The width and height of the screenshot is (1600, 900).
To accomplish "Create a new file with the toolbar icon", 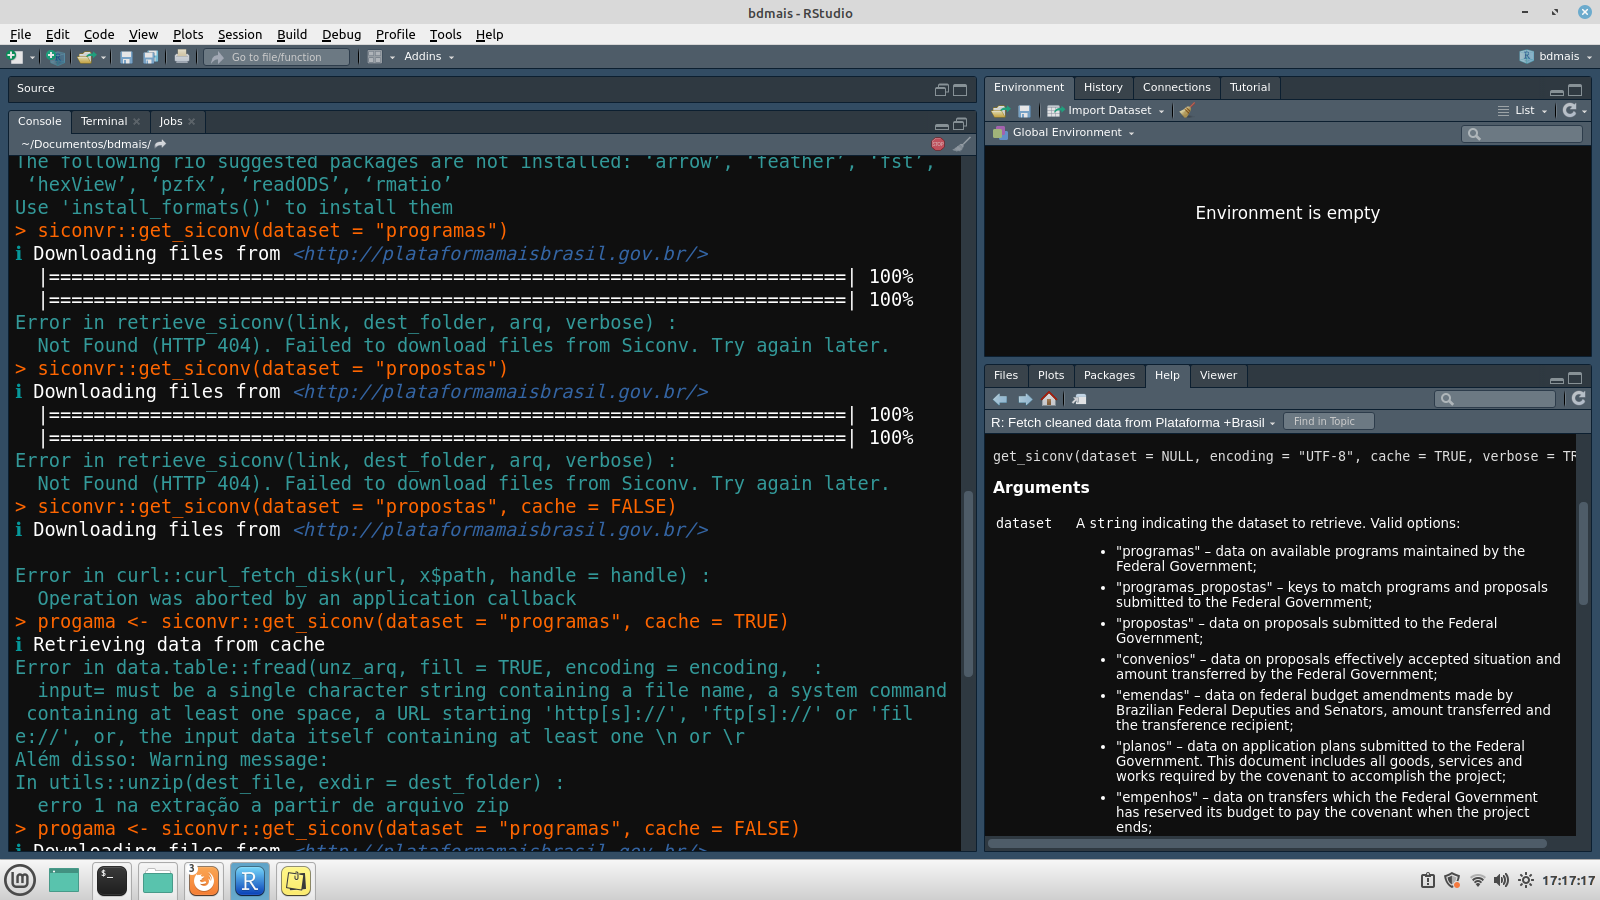I will [x=14, y=57].
